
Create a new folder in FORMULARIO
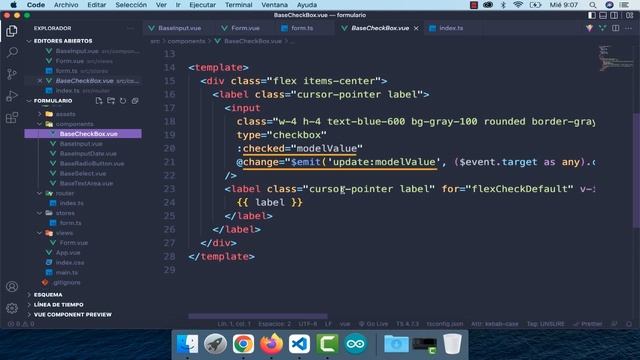[x=111, y=100]
